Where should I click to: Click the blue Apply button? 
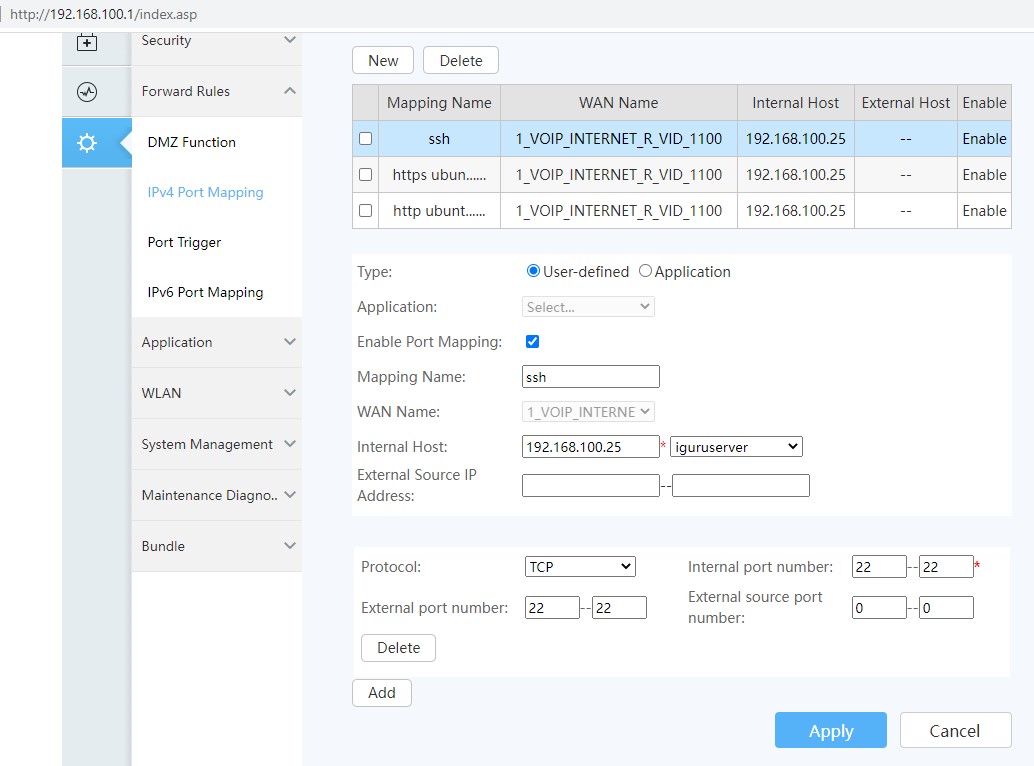click(x=831, y=730)
